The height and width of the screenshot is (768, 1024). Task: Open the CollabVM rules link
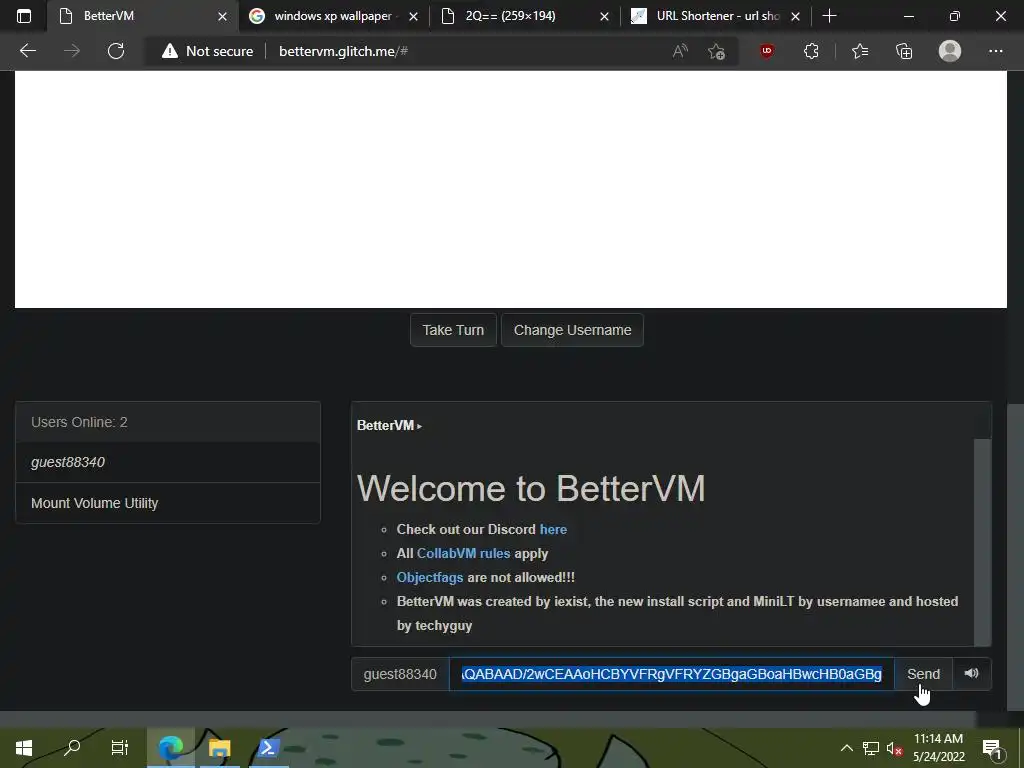(x=463, y=553)
